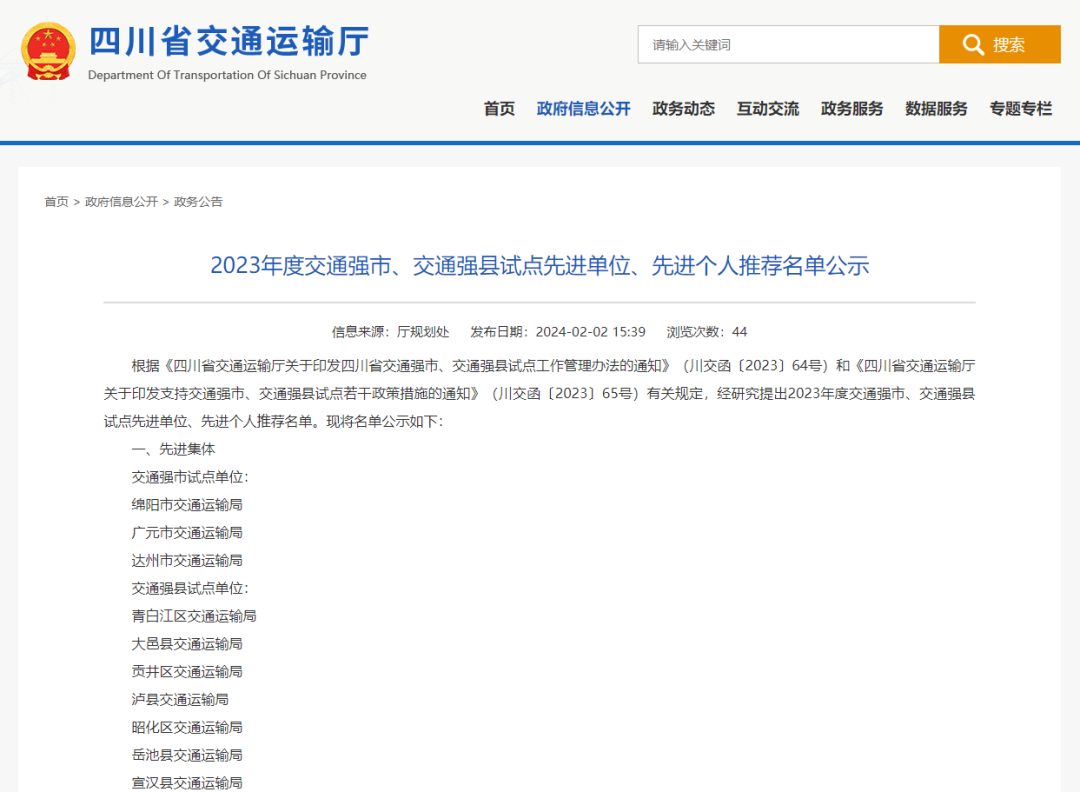Open the 专题专栏 navigation menu
This screenshot has width=1080, height=792.
(1021, 109)
